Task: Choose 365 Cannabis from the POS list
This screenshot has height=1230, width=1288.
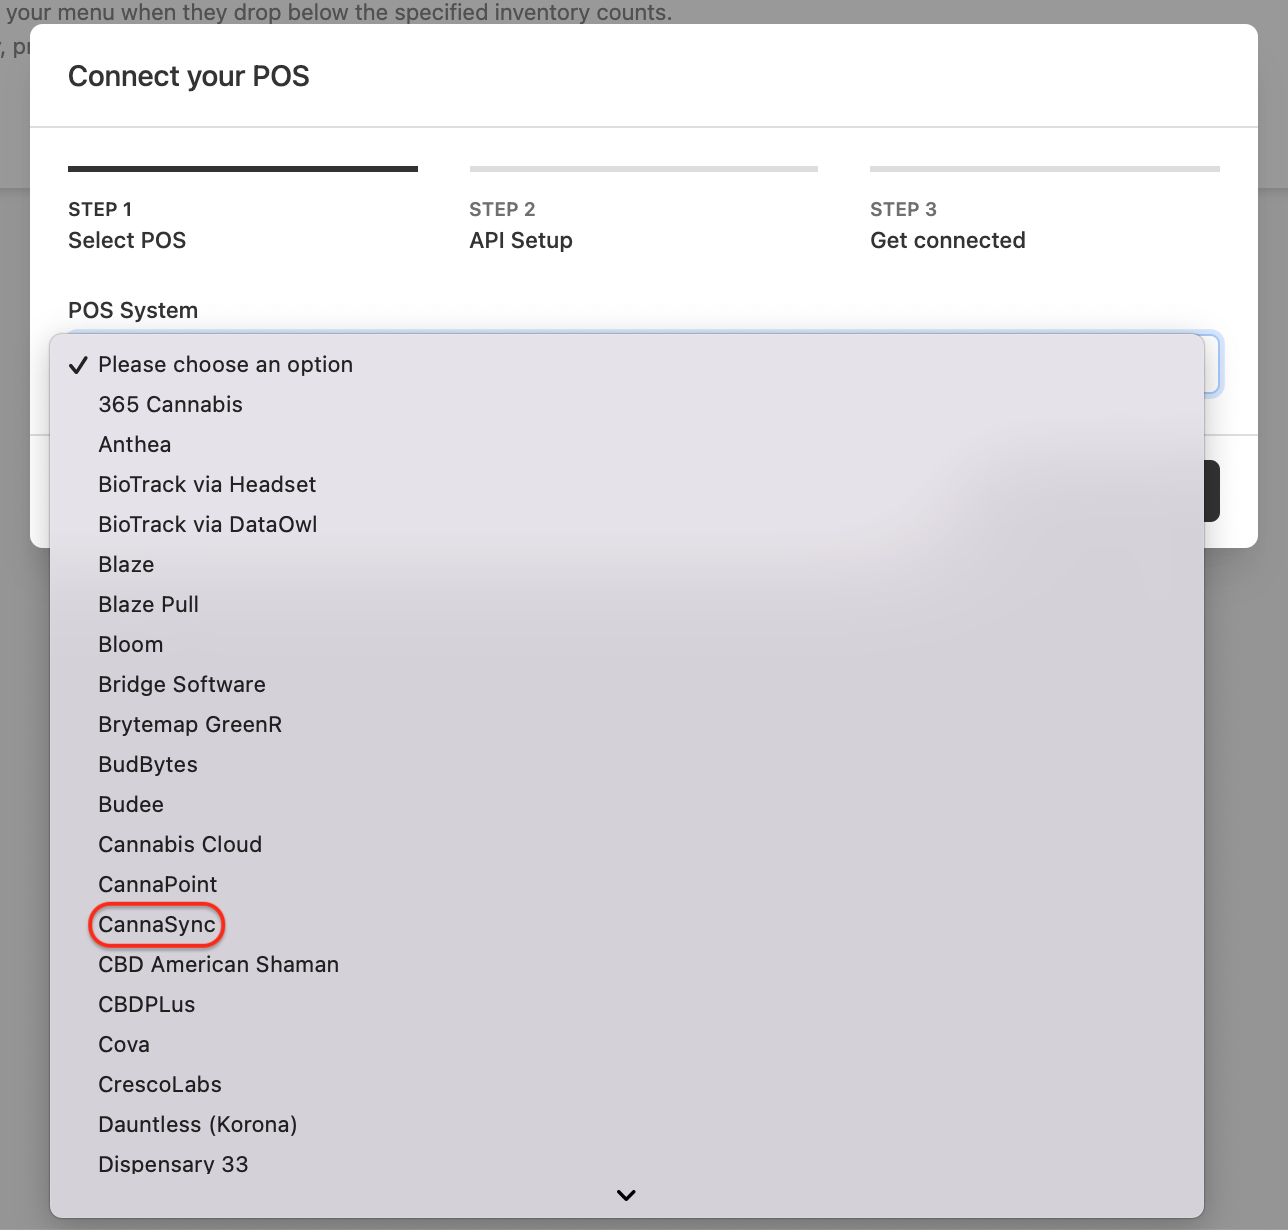Action: (x=626, y=405)
